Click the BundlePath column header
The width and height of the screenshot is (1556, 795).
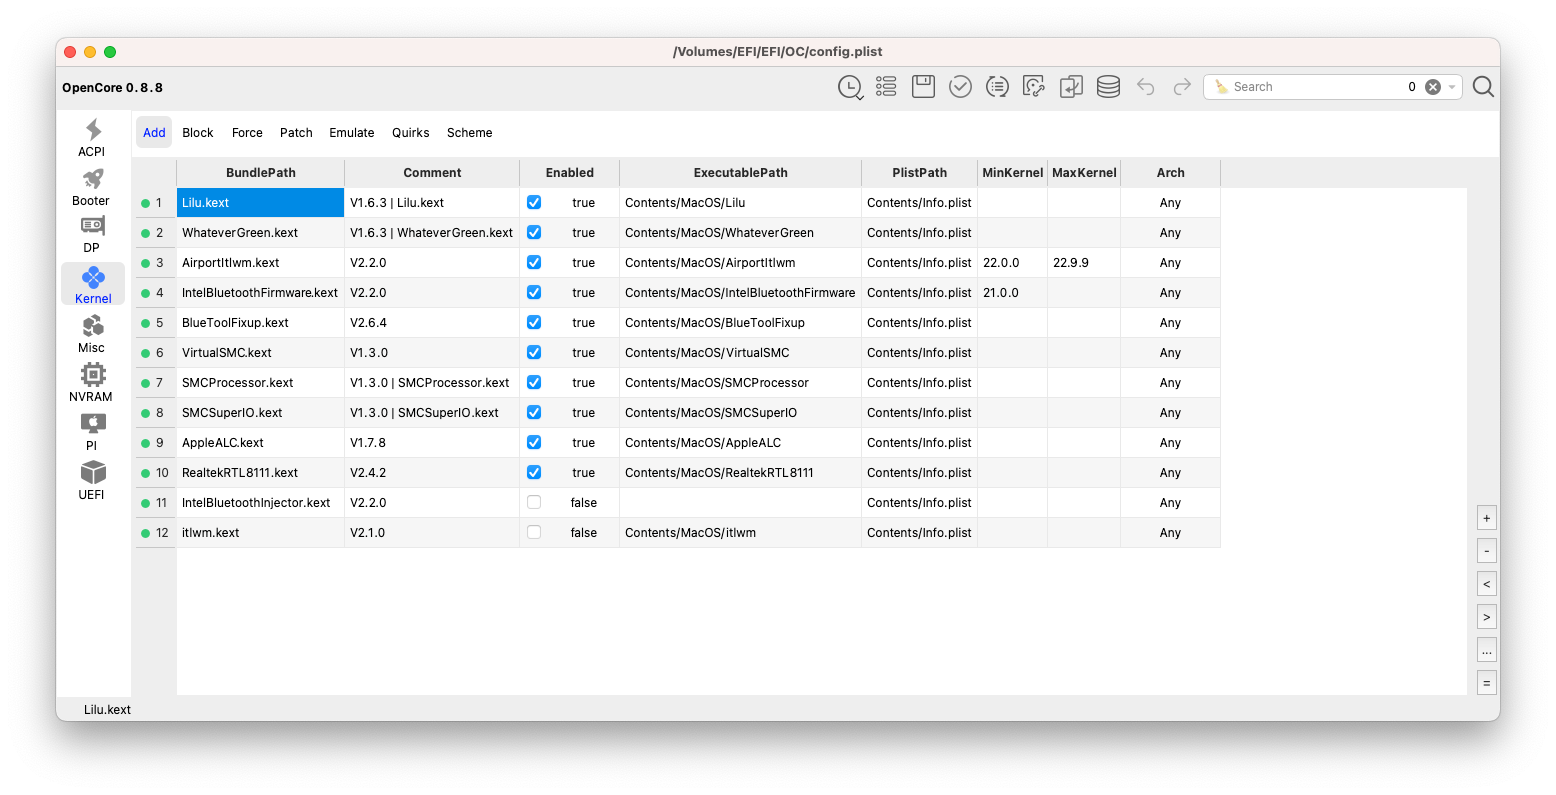(x=261, y=172)
